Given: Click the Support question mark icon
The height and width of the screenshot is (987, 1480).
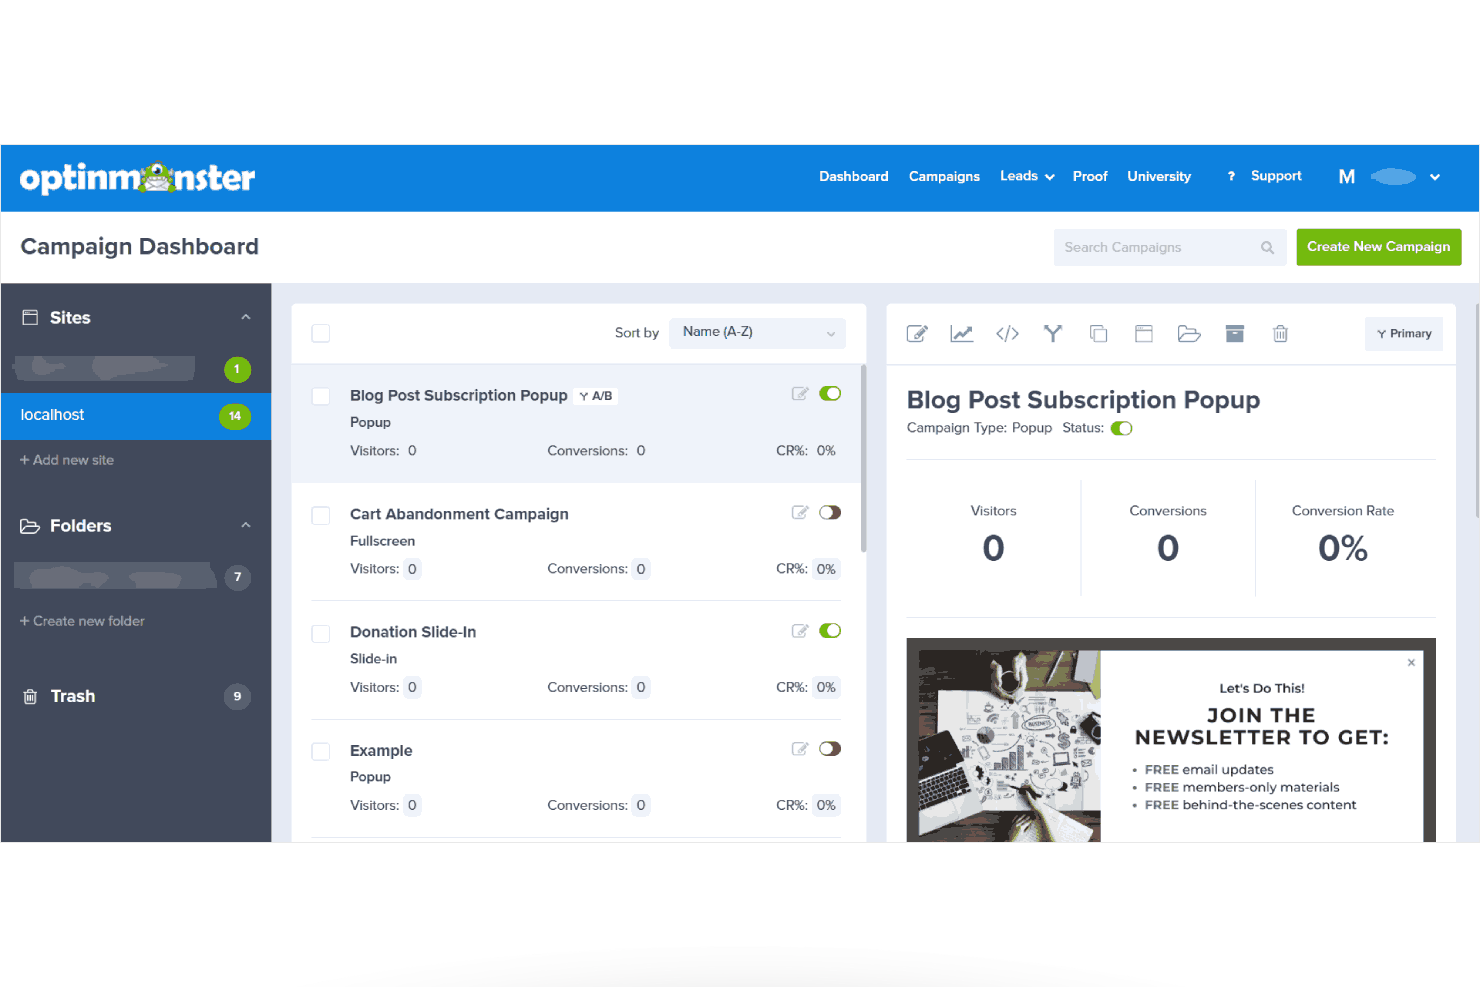Looking at the screenshot, I should pos(1231,177).
